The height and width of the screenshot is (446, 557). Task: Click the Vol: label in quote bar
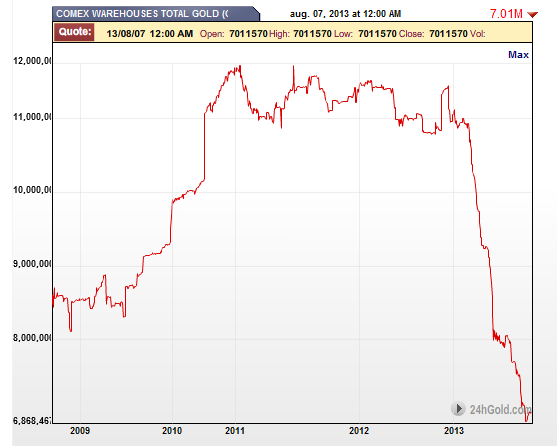coord(477,34)
